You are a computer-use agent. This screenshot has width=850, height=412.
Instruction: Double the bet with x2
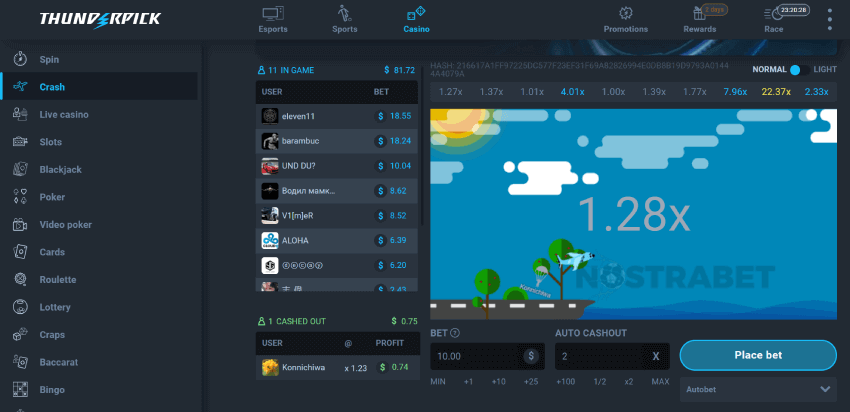pos(628,382)
